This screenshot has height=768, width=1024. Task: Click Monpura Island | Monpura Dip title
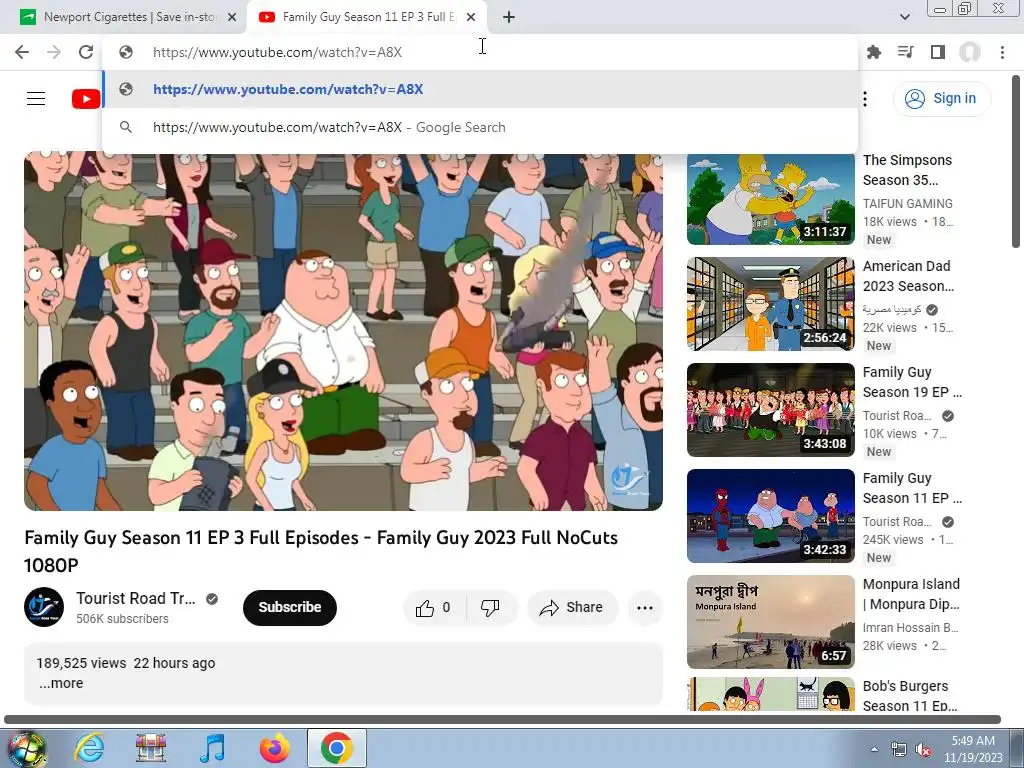click(x=911, y=594)
